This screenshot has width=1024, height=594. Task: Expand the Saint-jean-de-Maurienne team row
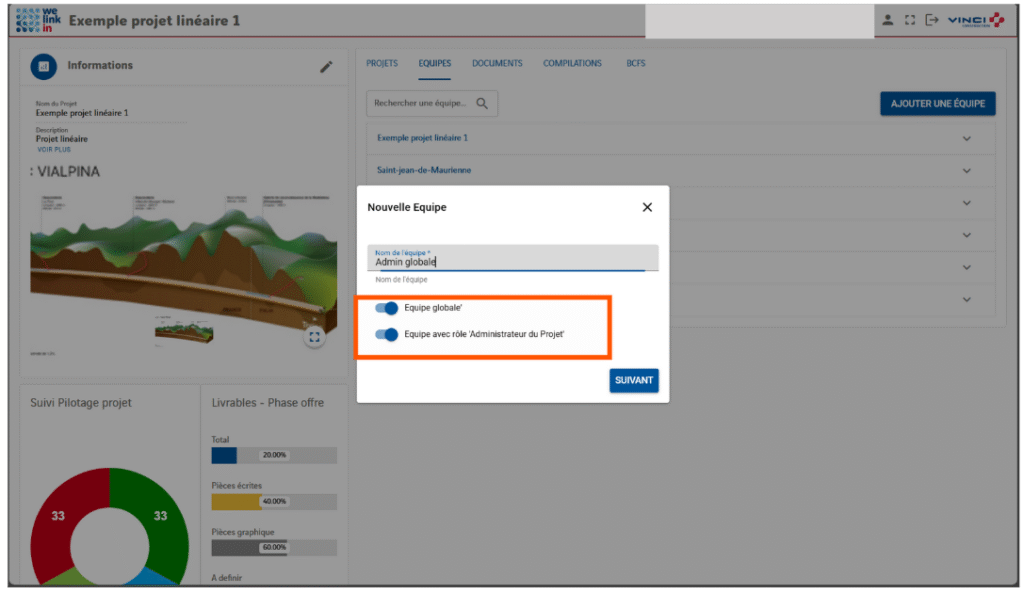966,171
